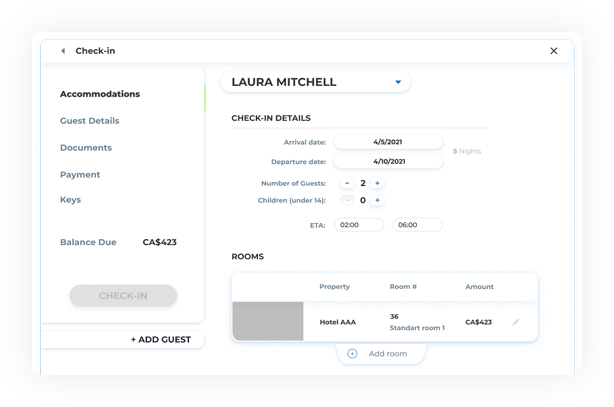Open the Keys section
The height and width of the screenshot is (407, 614).
point(70,200)
